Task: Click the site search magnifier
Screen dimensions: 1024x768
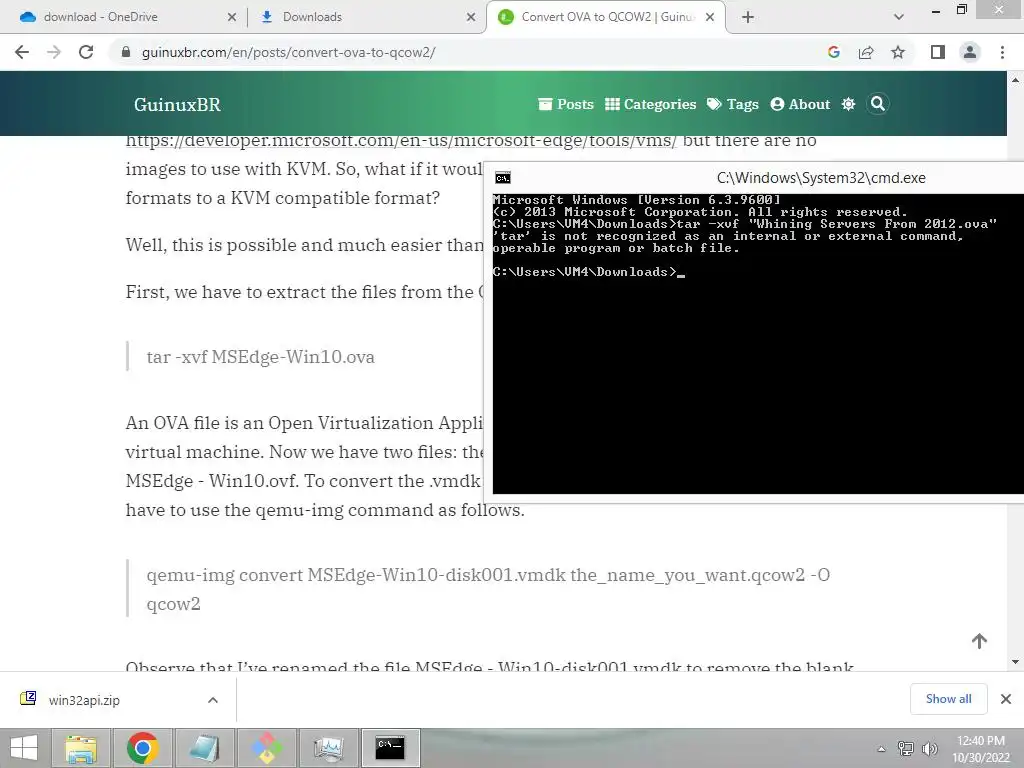Action: pyautogui.click(x=878, y=104)
